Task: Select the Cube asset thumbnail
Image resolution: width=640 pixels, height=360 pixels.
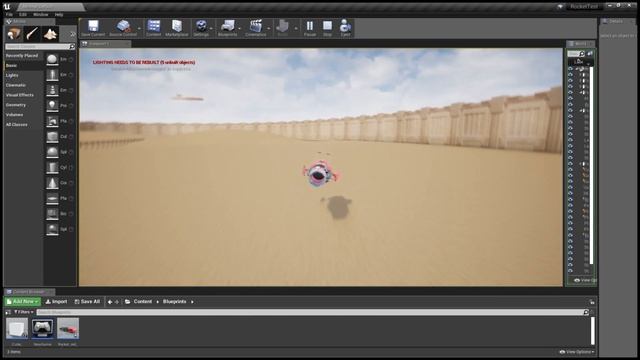Action: pos(17,329)
